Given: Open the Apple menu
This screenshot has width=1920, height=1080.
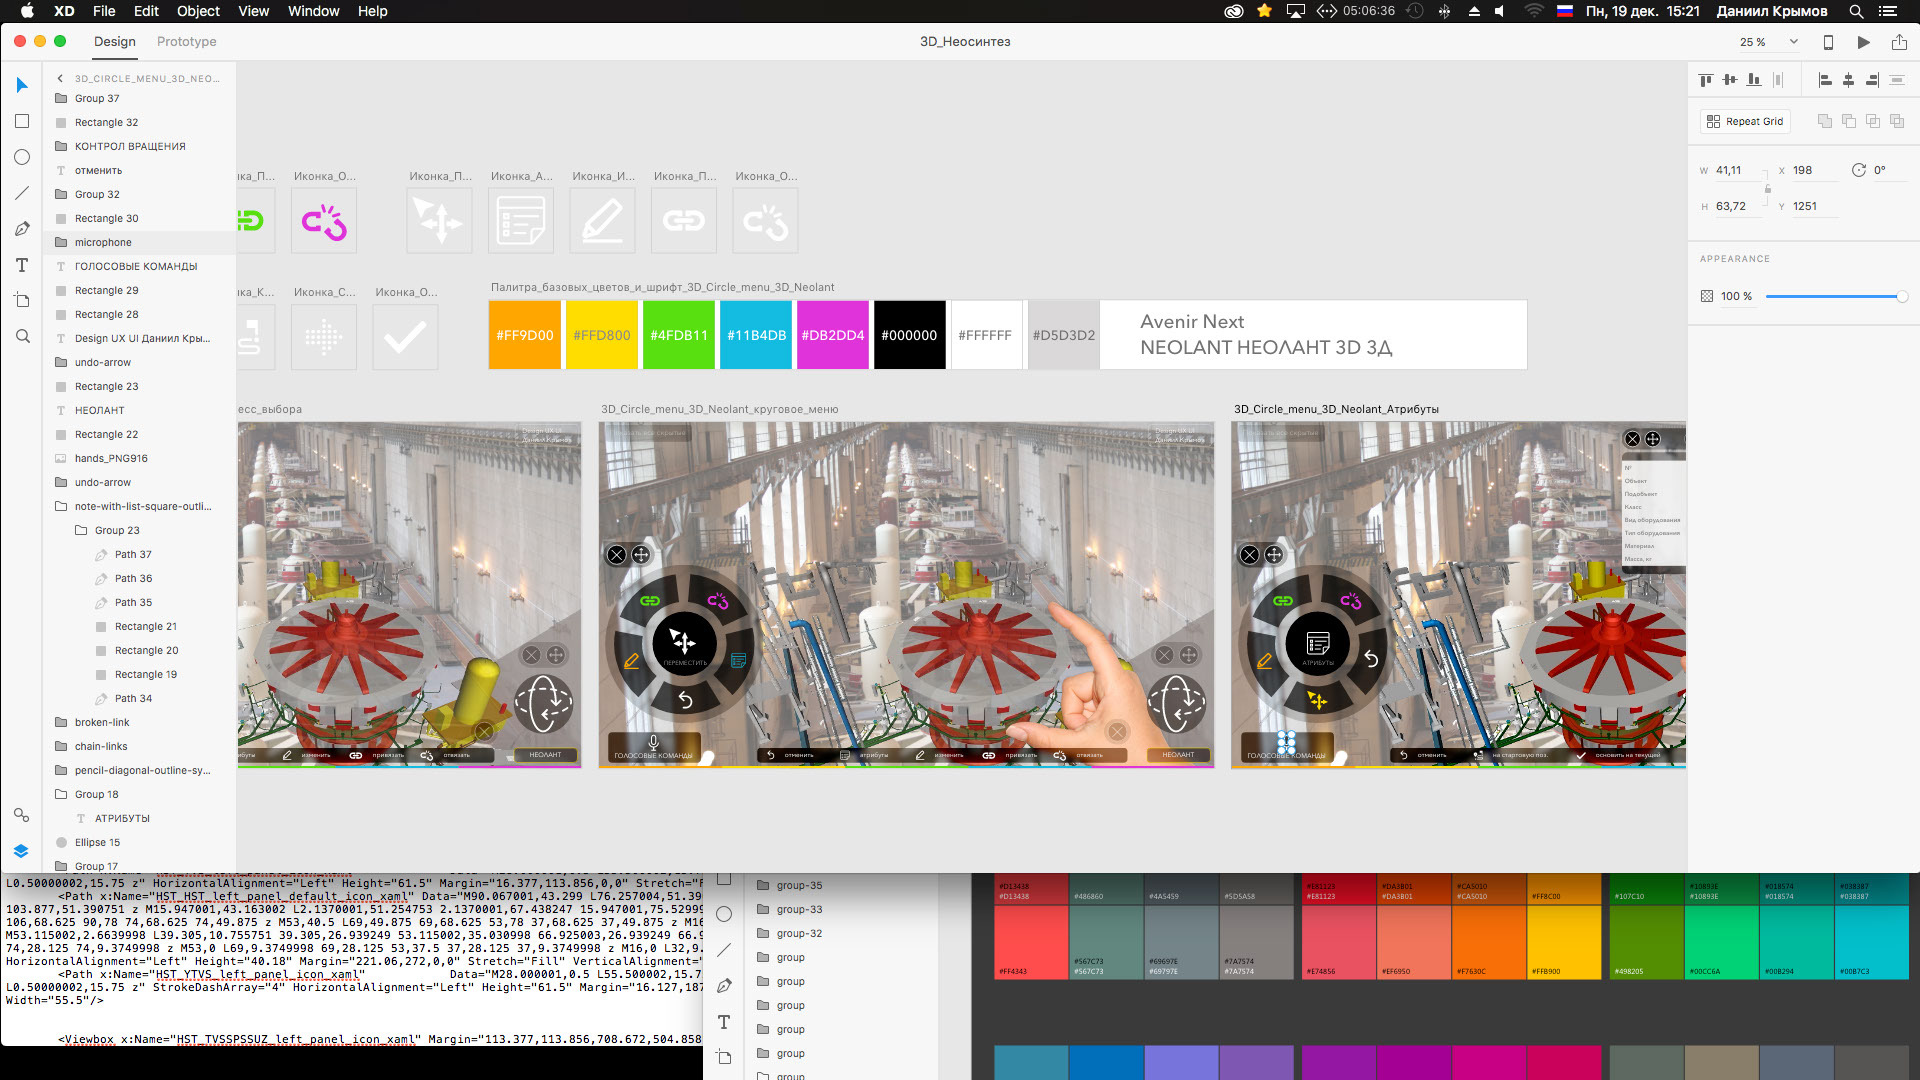Looking at the screenshot, I should [x=27, y=11].
